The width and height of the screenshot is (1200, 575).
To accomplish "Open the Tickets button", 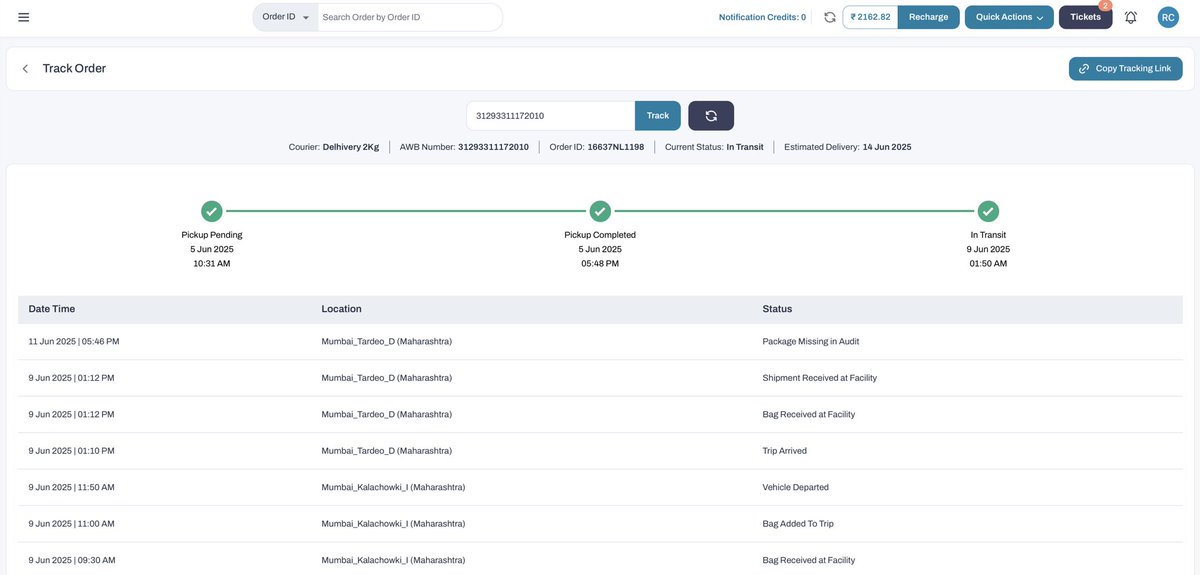I will pos(1085,17).
